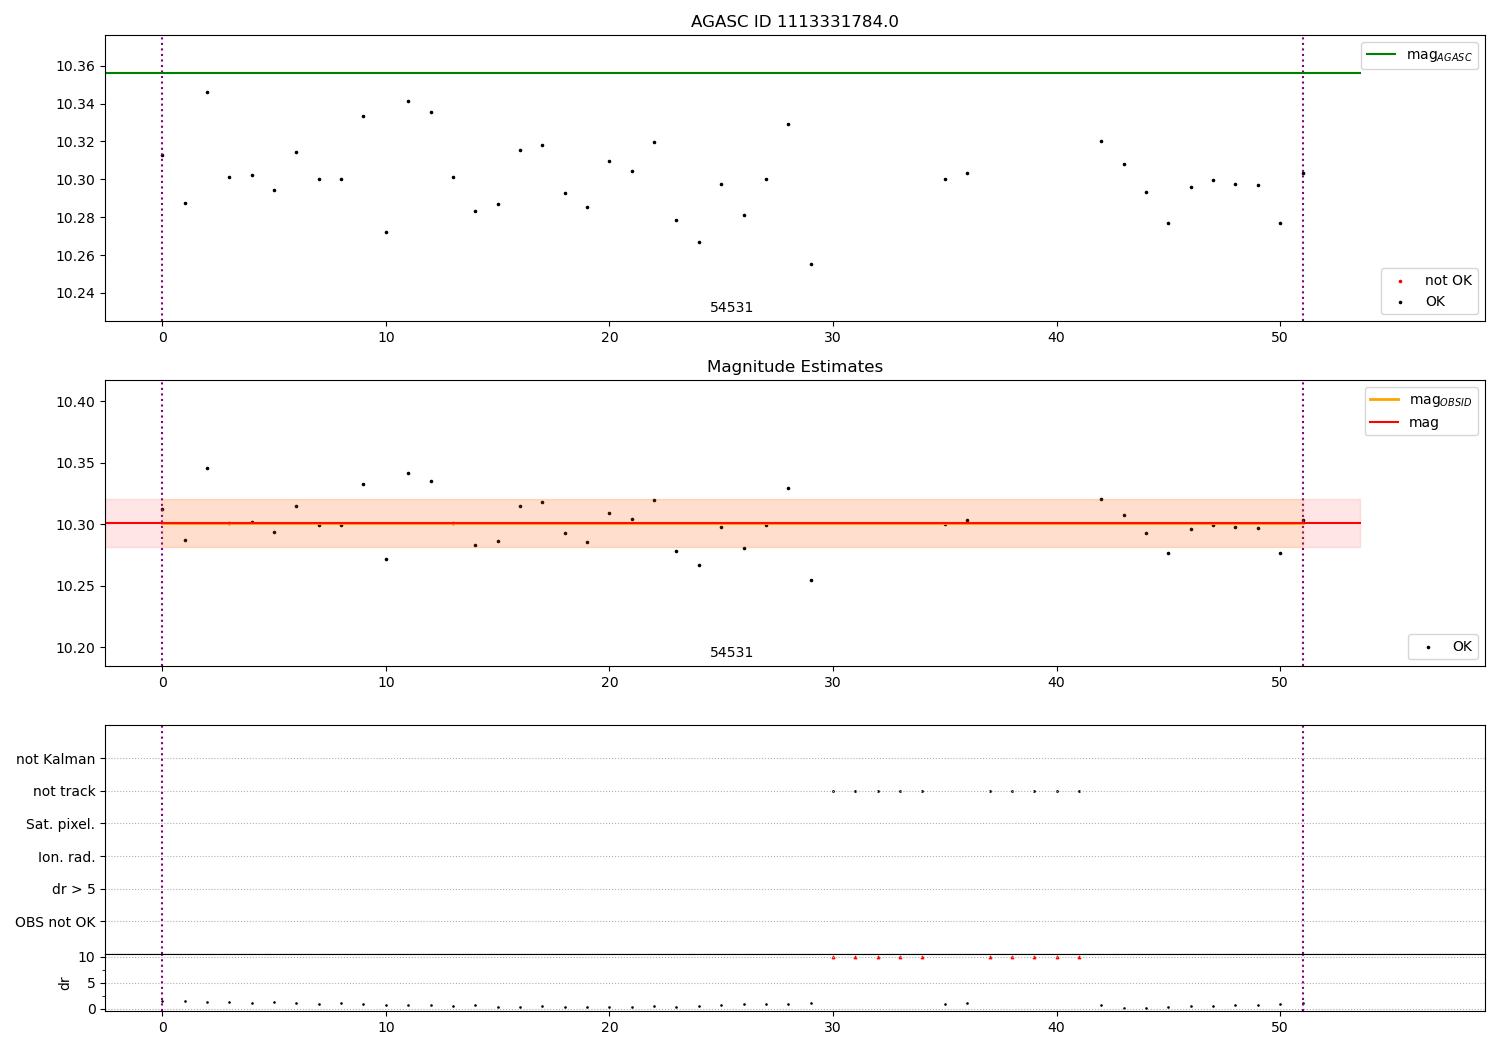Click the 10.20 y-tick in middle plot
This screenshot has width=1500, height=1050.
click(75, 648)
